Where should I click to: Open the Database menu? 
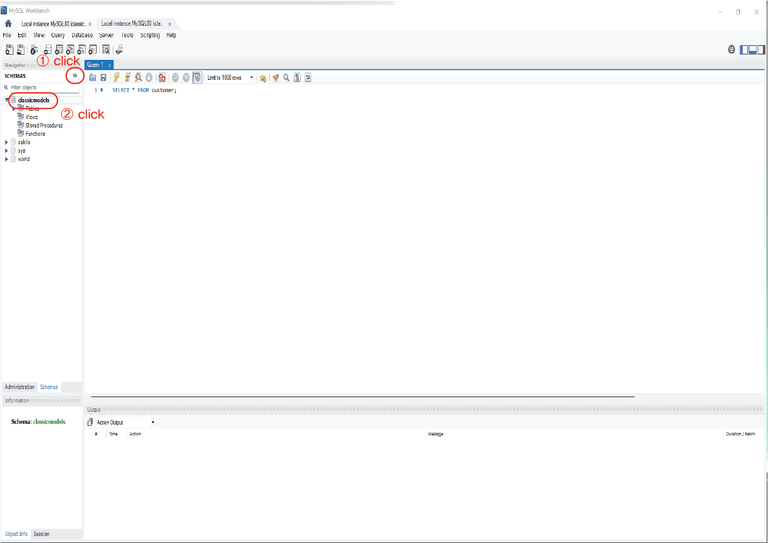coord(82,35)
